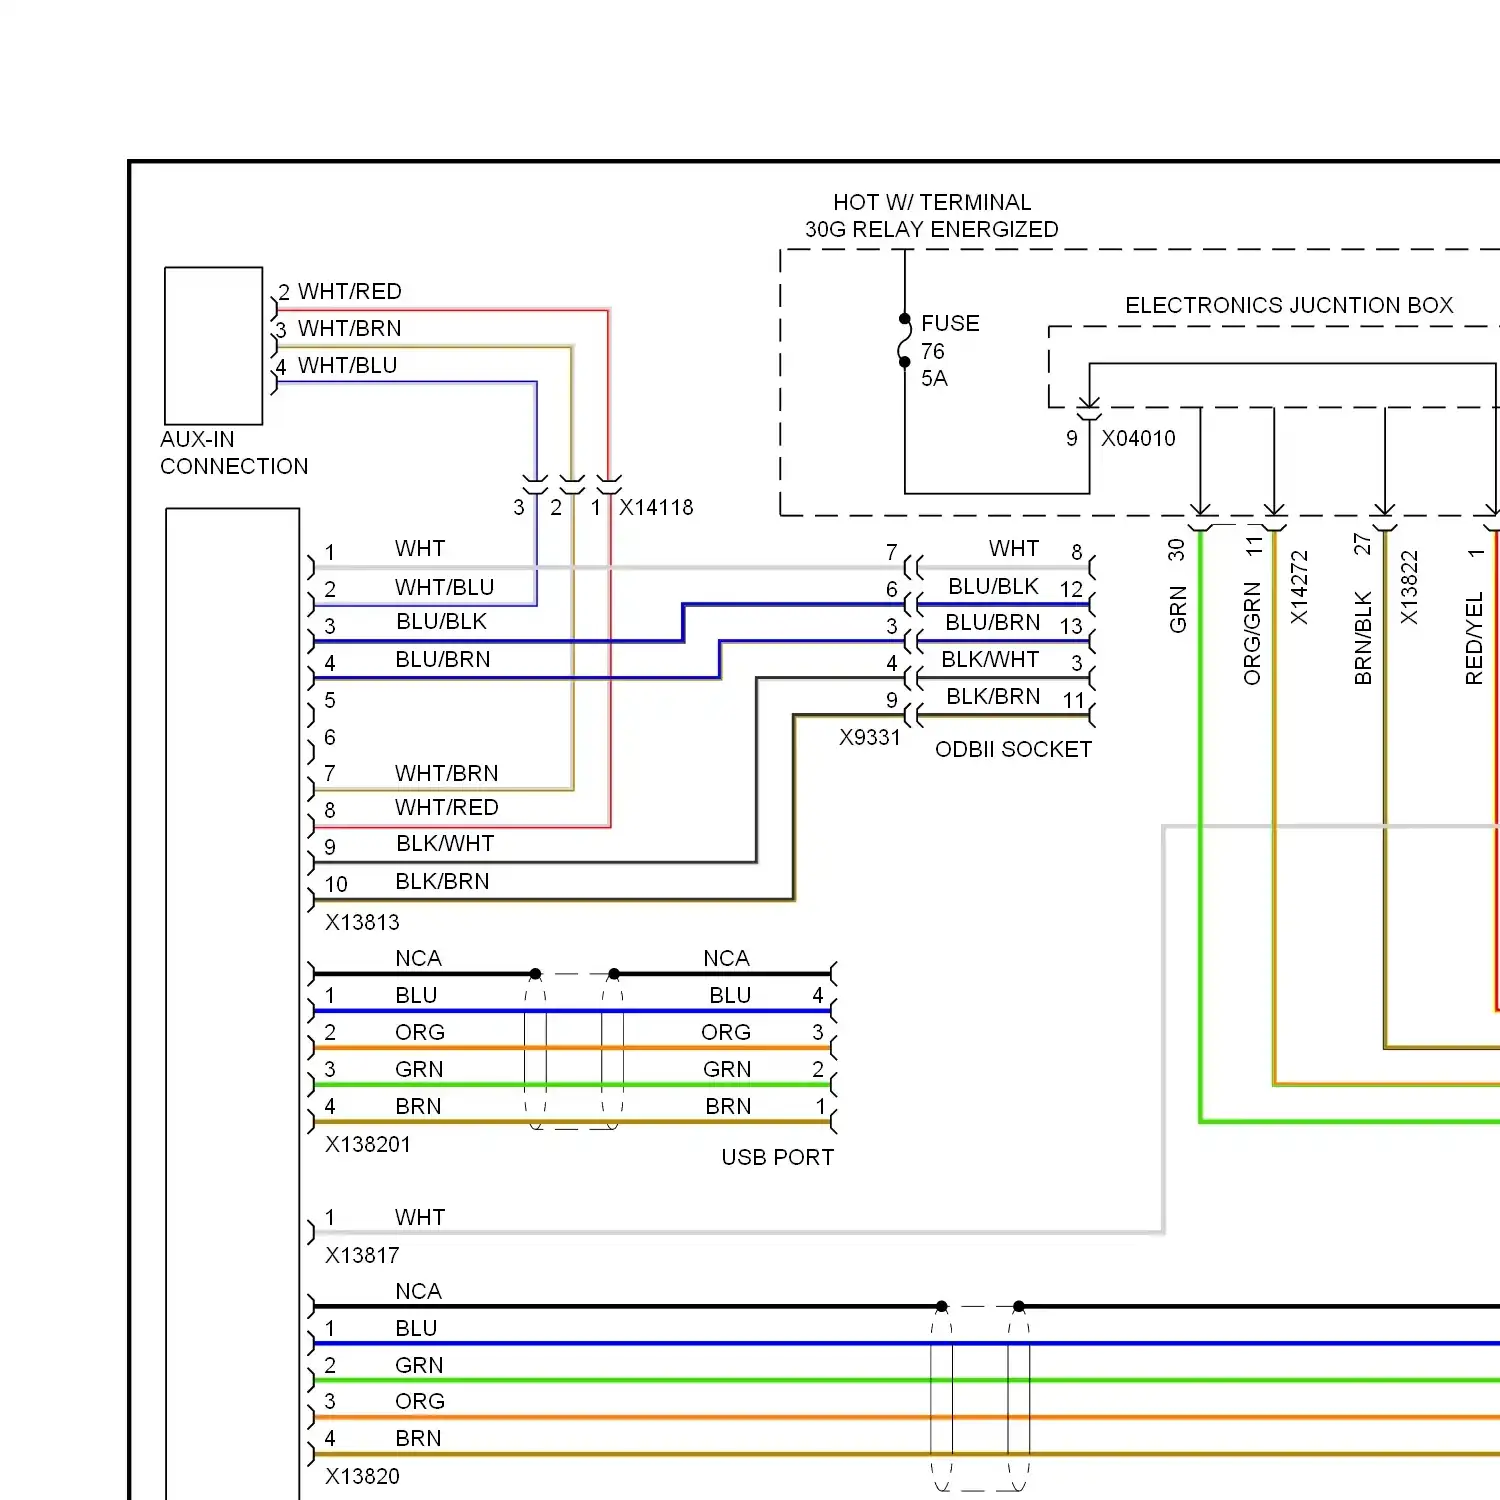Click the 'AUX-IN' label text
Image resolution: width=1500 pixels, height=1500 pixels.
tap(198, 439)
